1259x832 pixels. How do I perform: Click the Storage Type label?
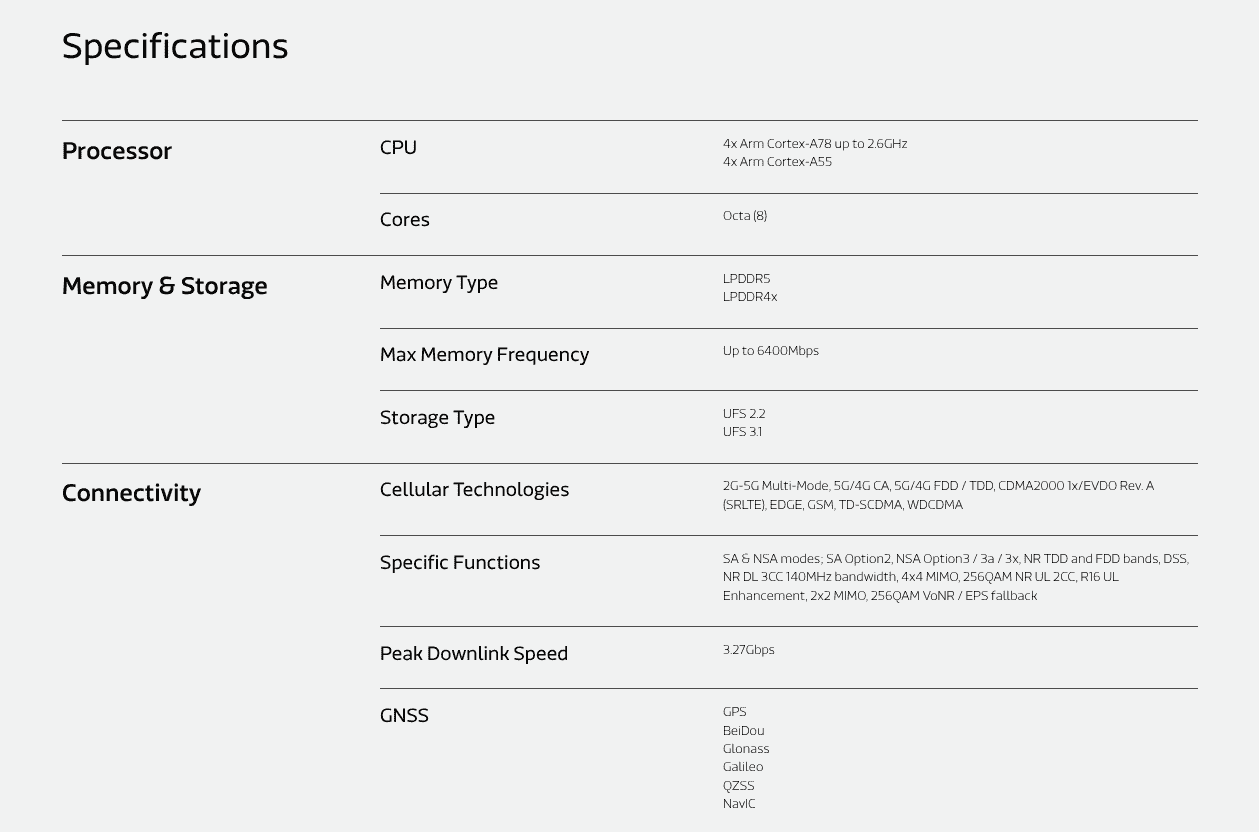pos(437,418)
